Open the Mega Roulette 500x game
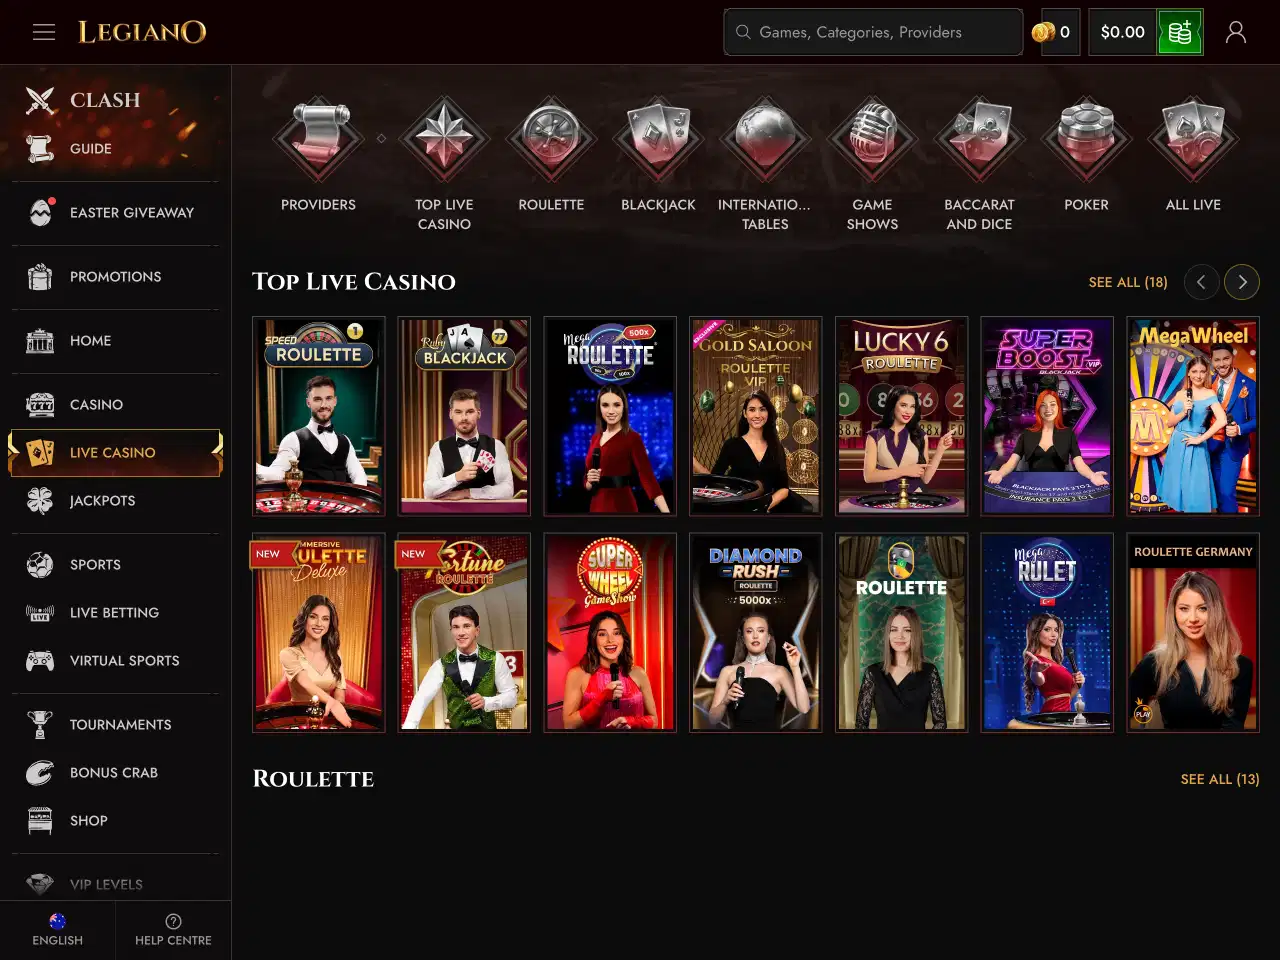Image resolution: width=1280 pixels, height=960 pixels. (x=610, y=416)
